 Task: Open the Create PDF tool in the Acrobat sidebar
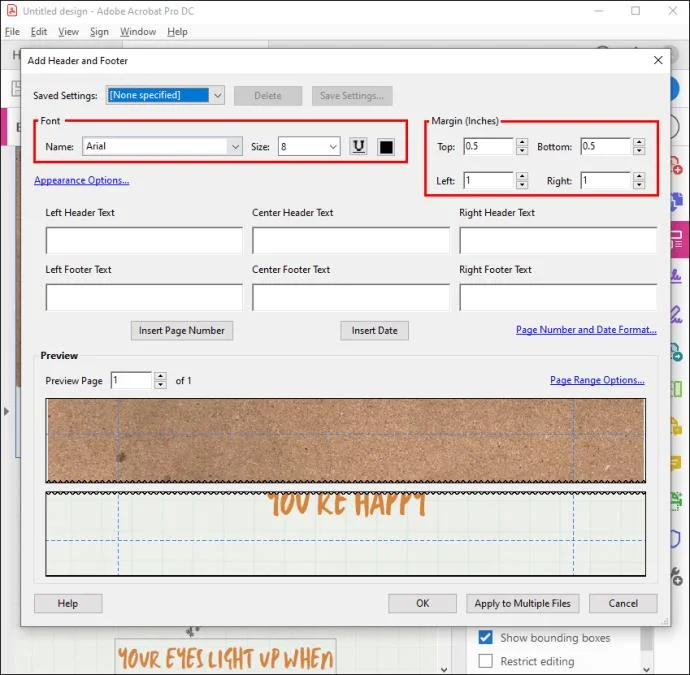[676, 165]
